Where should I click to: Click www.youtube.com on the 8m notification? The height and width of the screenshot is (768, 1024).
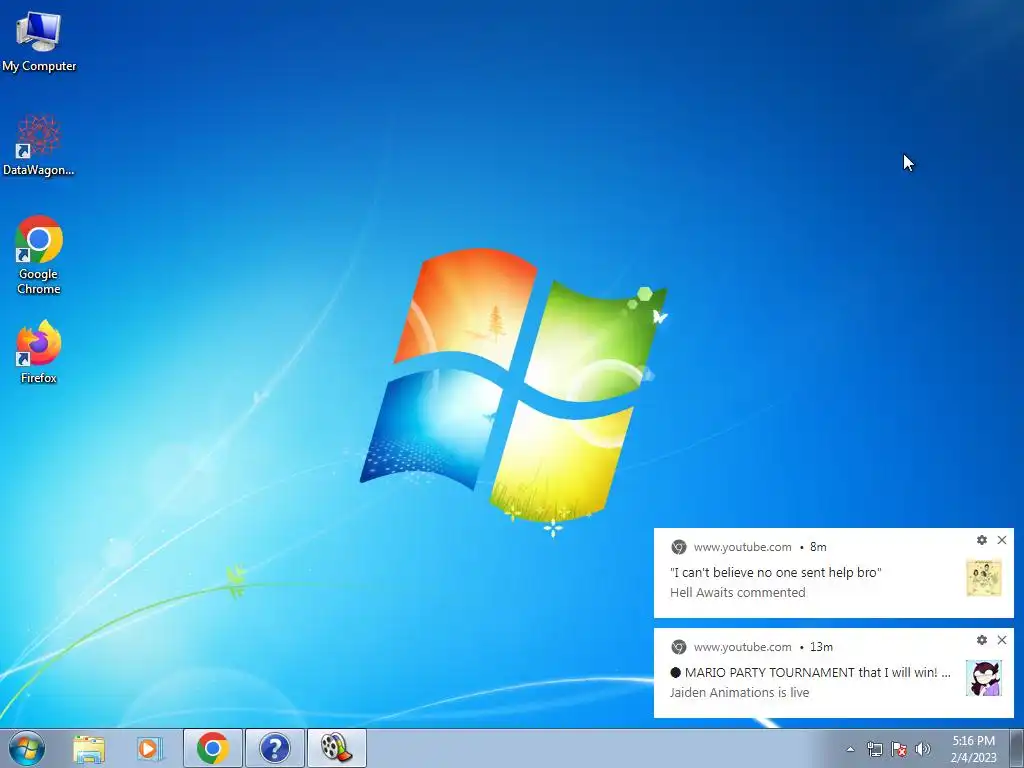[743, 547]
